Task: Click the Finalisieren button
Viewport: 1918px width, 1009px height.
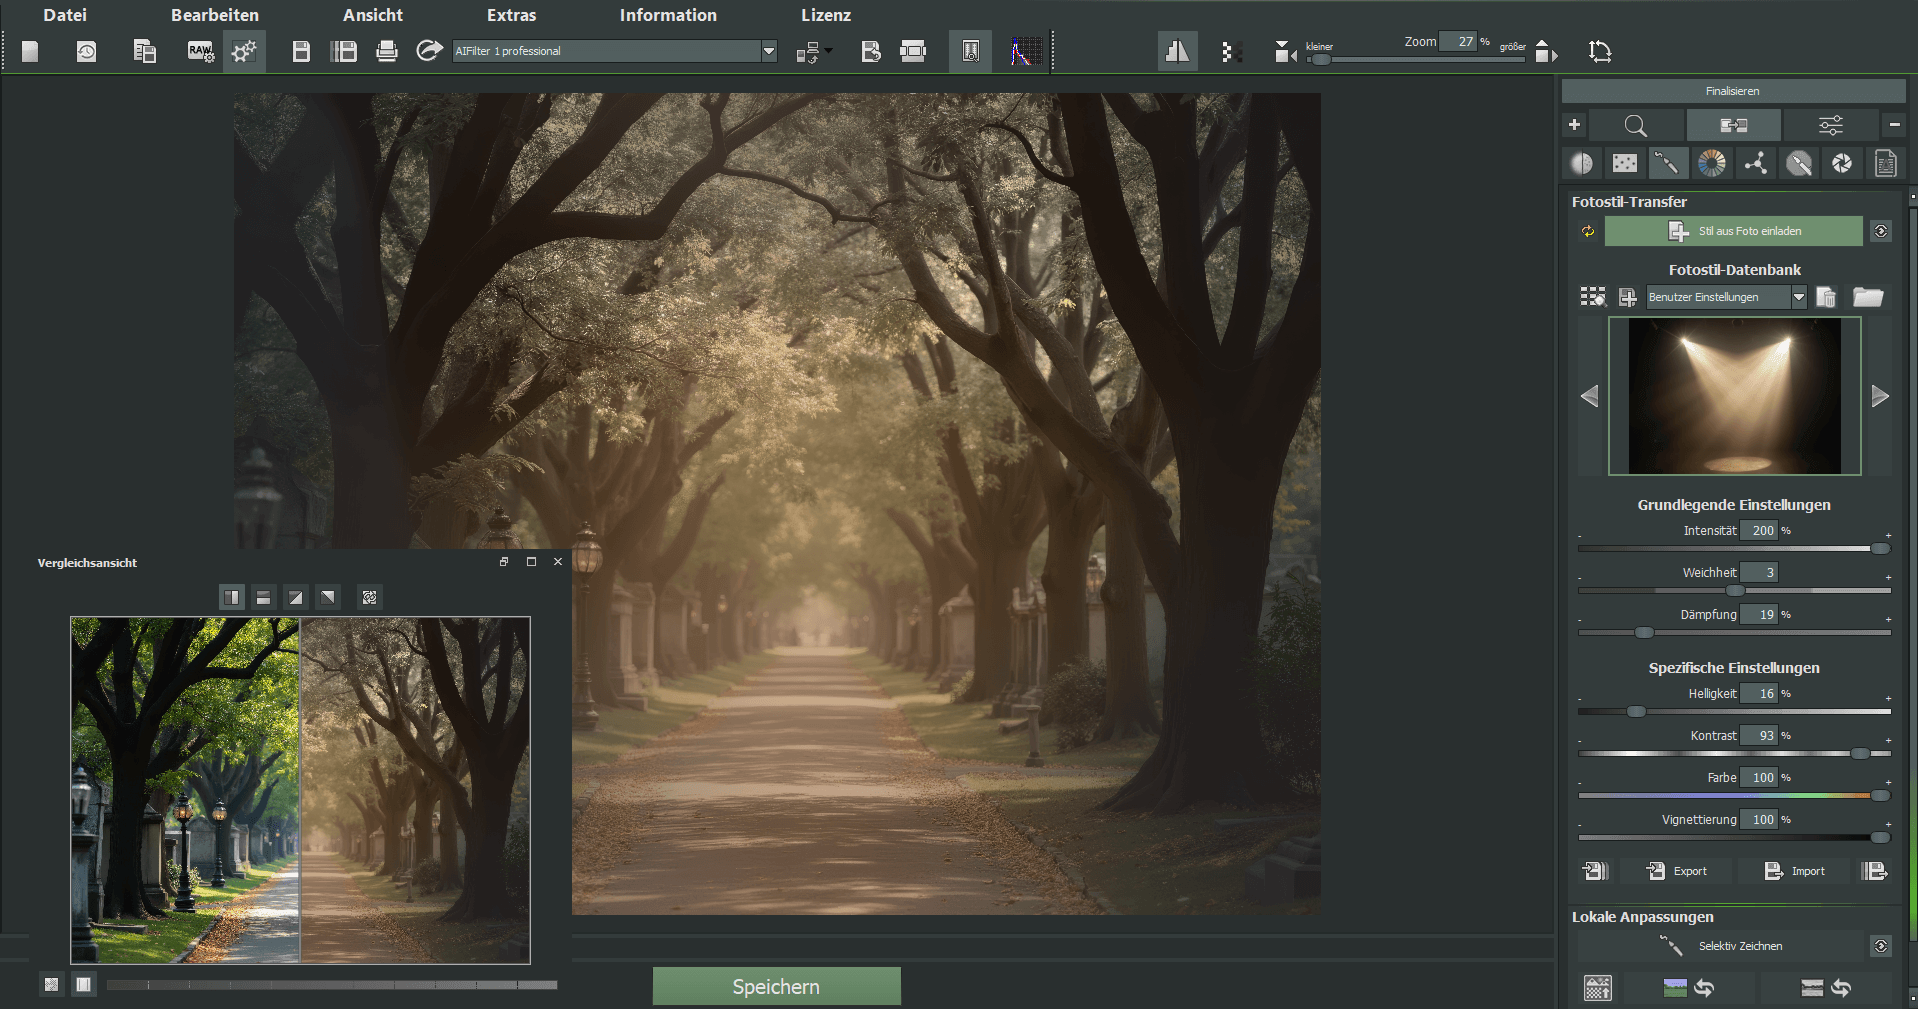Action: click(x=1733, y=91)
